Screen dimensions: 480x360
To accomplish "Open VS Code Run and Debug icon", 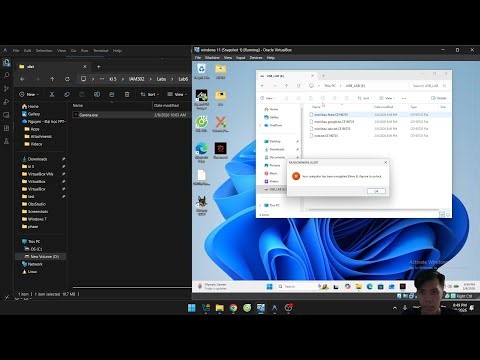I will pos(6,102).
